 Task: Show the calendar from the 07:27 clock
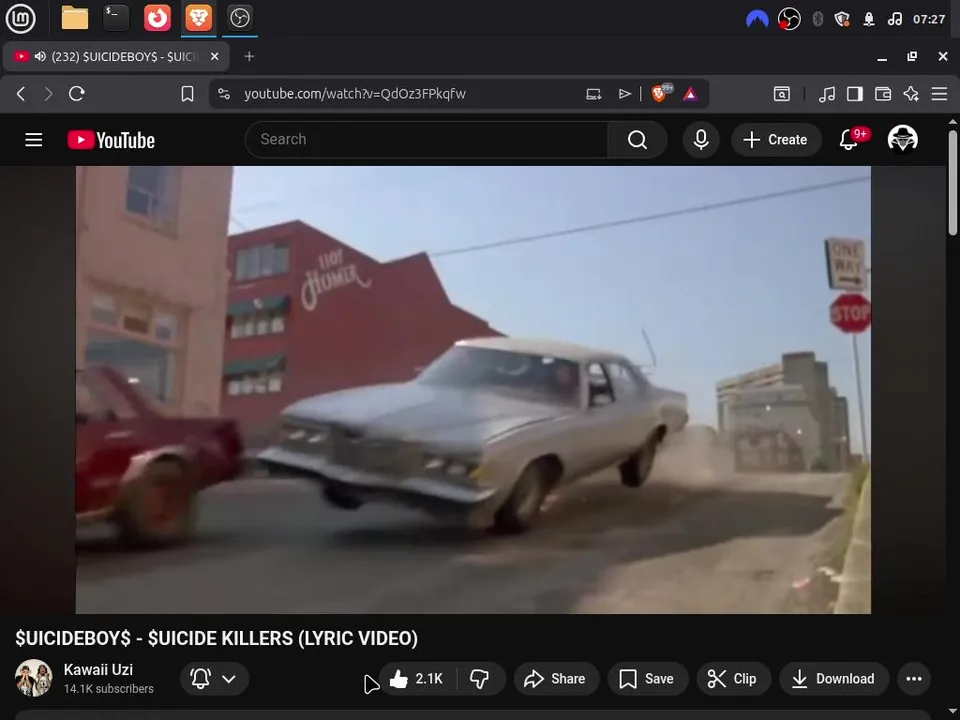[929, 19]
